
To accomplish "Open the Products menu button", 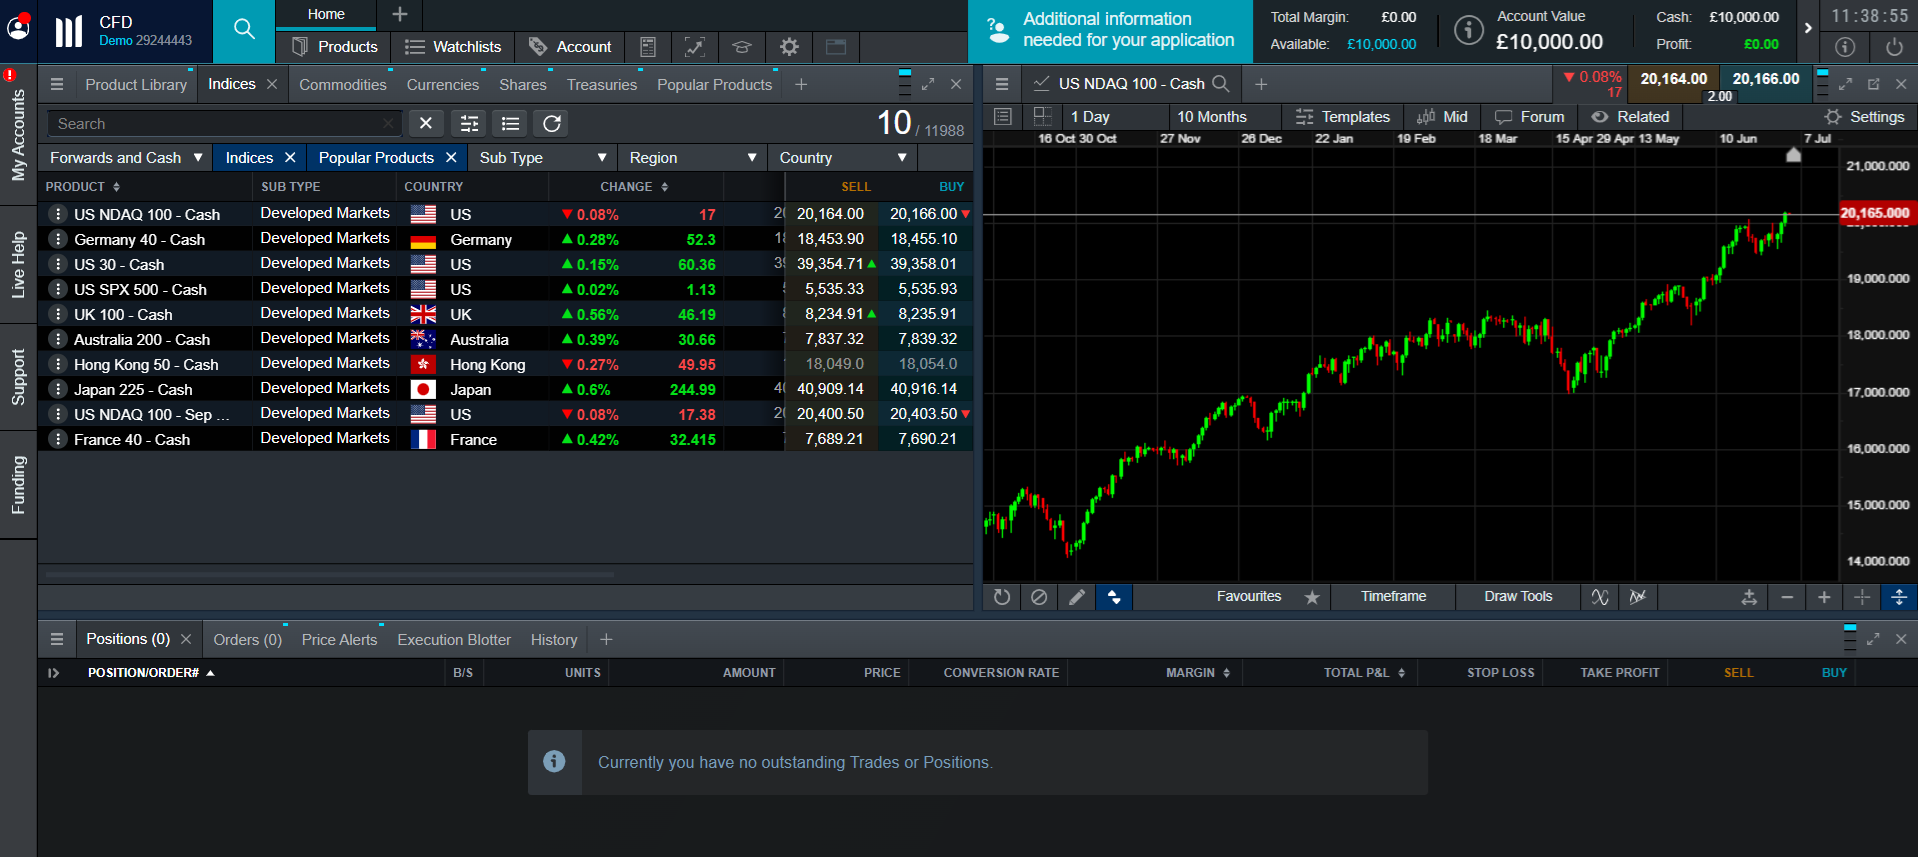I will [335, 47].
